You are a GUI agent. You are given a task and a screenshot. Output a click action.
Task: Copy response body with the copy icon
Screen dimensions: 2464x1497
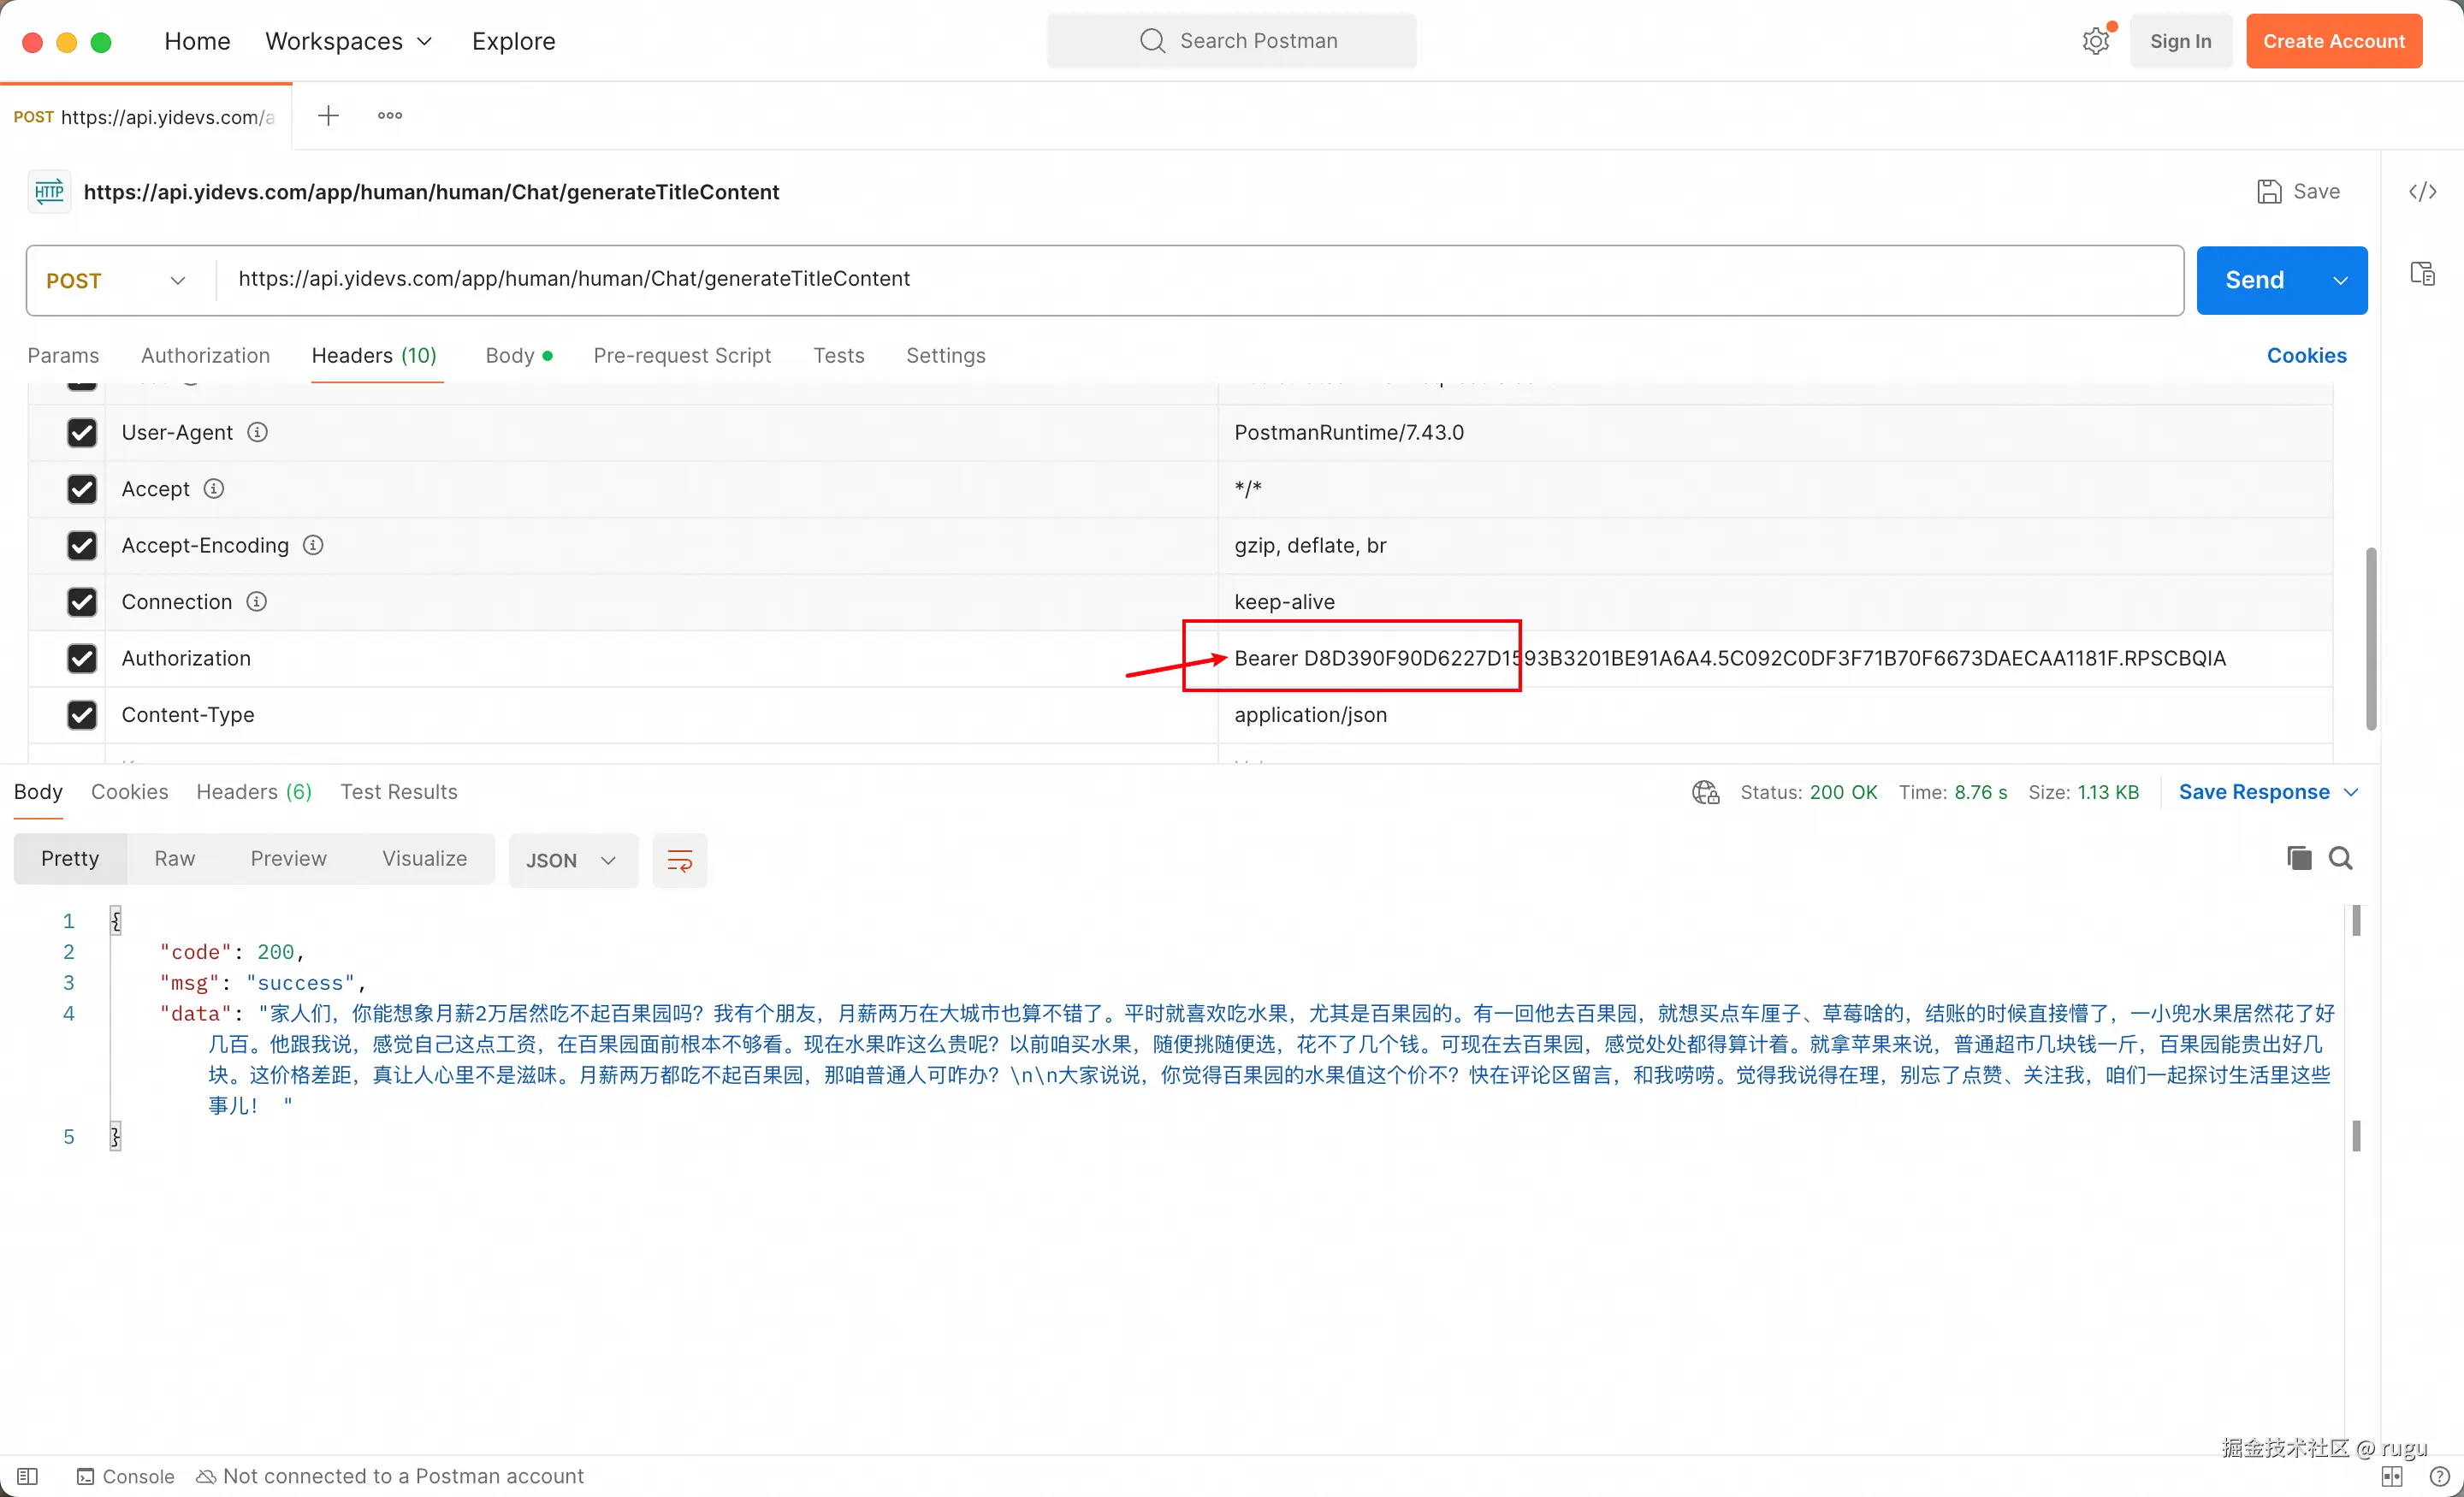2298,858
